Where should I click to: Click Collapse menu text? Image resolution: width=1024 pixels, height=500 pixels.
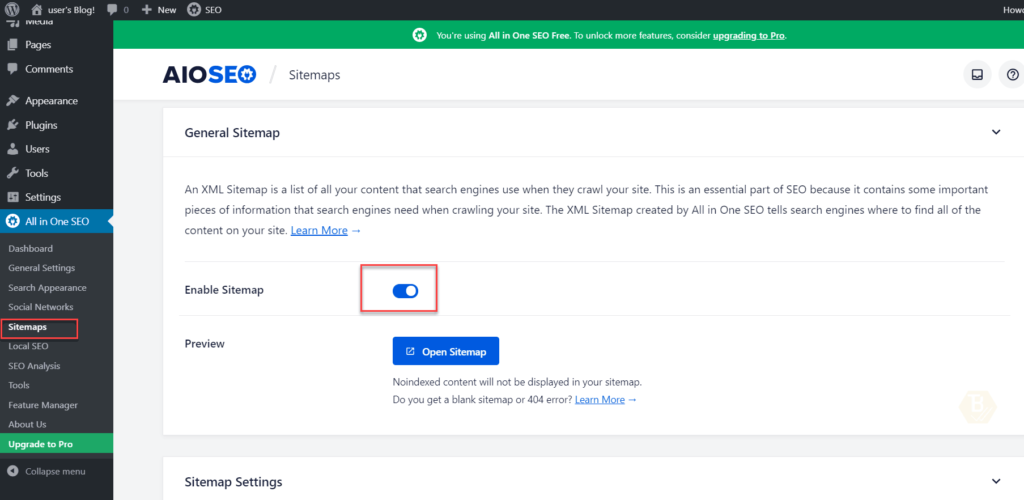pyautogui.click(x=55, y=471)
